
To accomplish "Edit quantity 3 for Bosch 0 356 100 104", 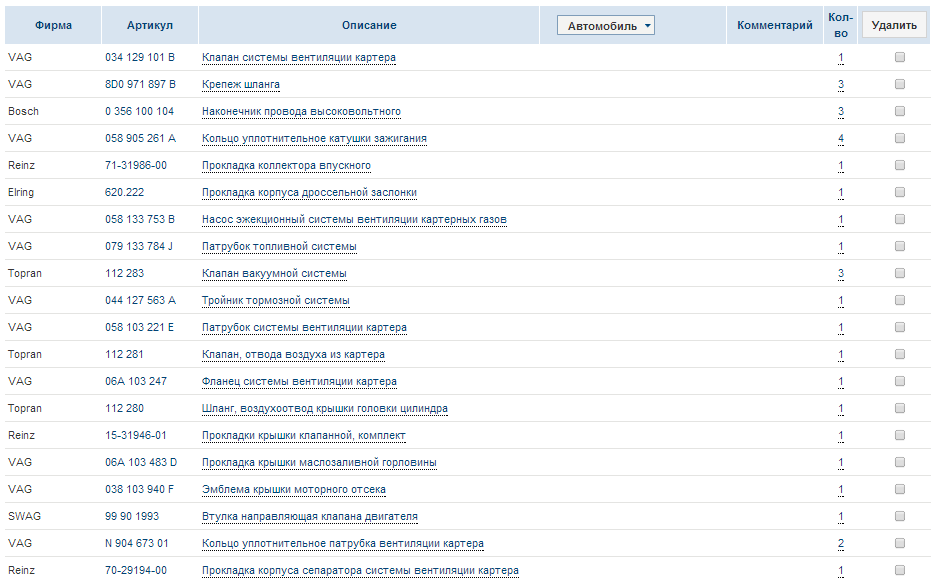I will pos(841,112).
